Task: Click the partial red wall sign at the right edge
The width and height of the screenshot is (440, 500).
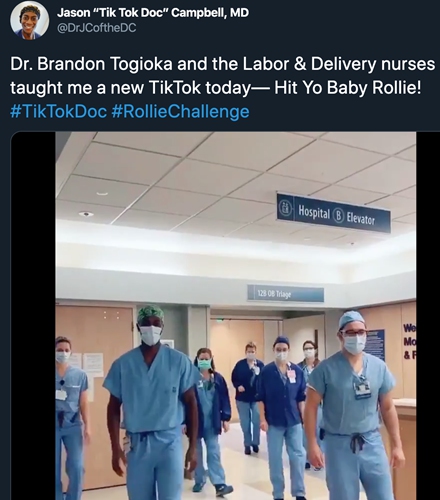Action: [410, 341]
